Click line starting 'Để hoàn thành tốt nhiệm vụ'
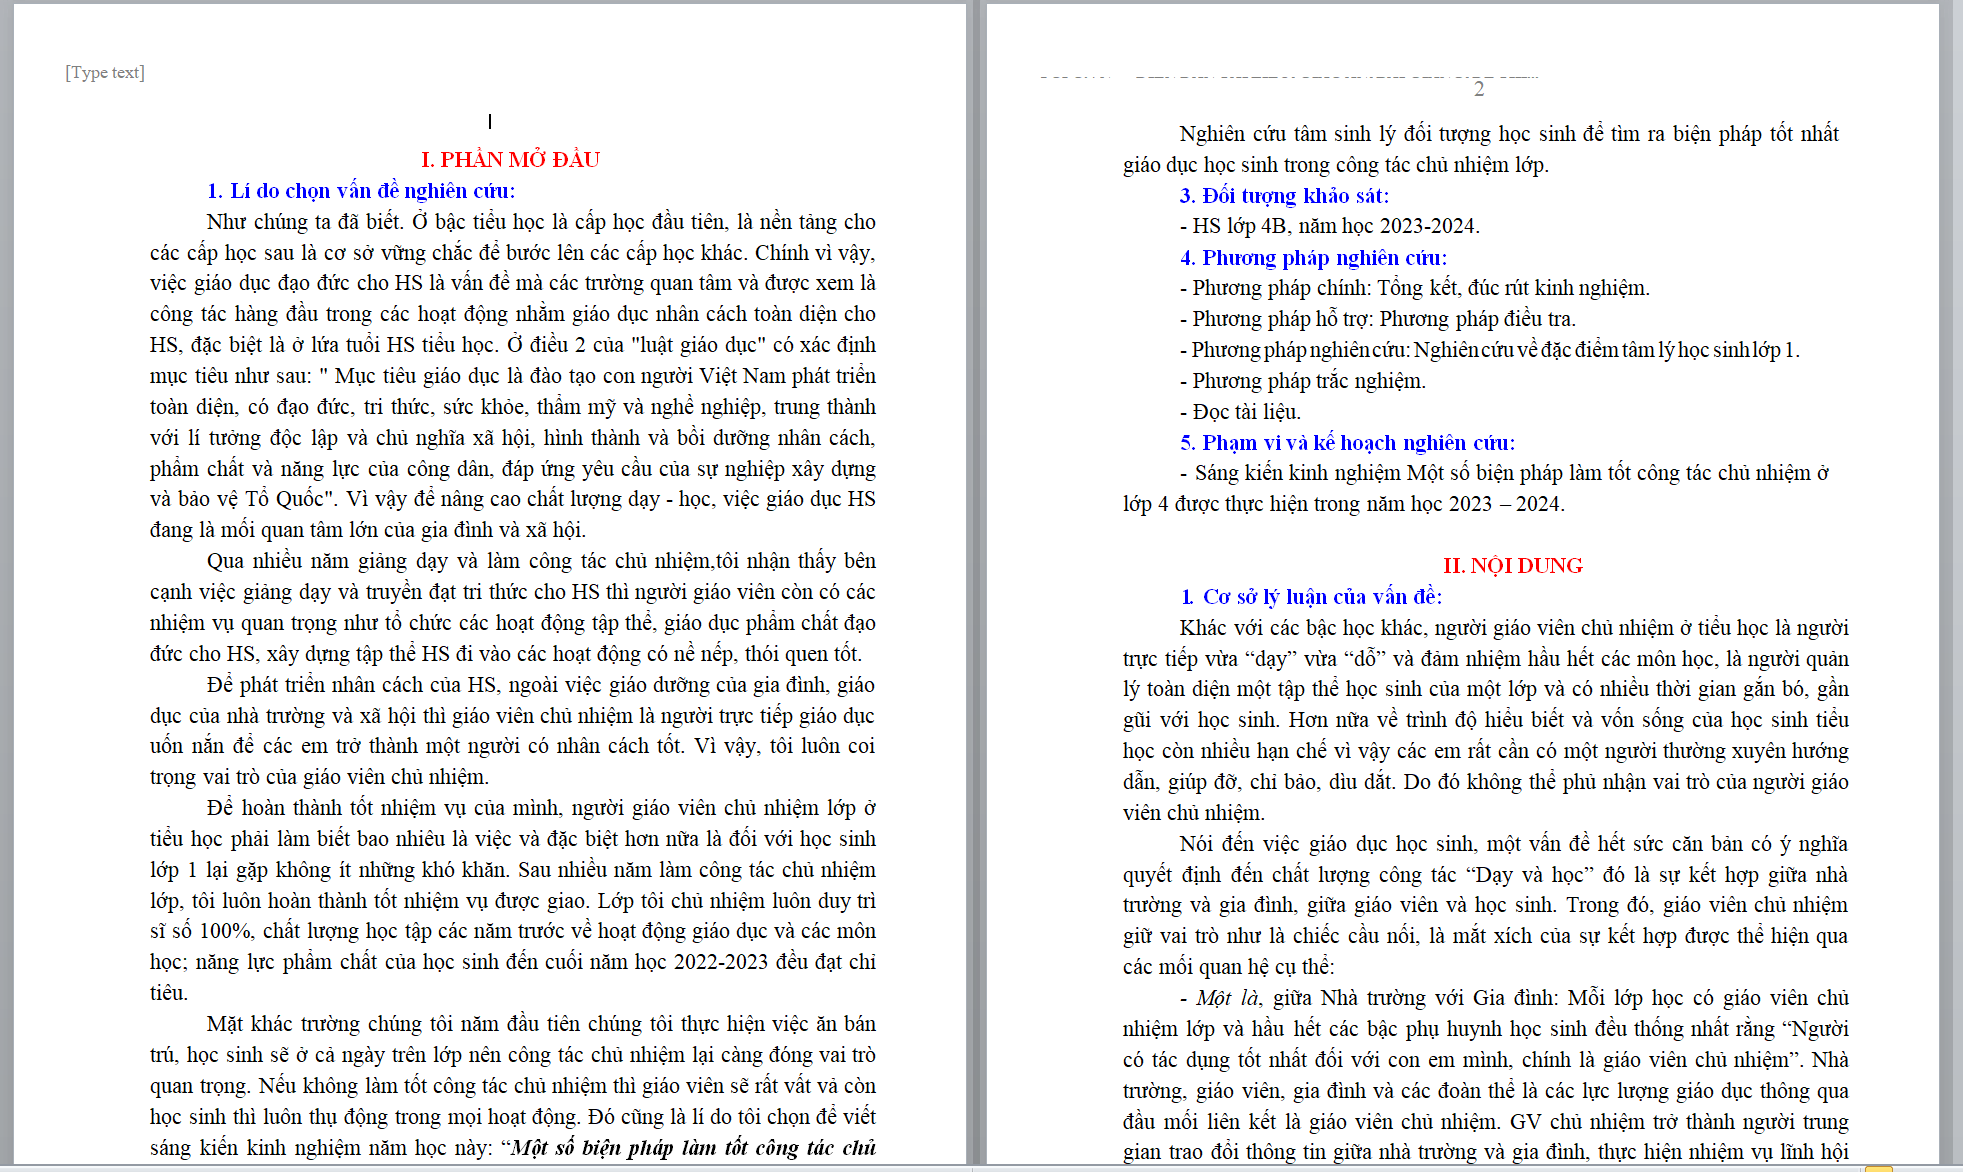The image size is (1963, 1172). 541,808
